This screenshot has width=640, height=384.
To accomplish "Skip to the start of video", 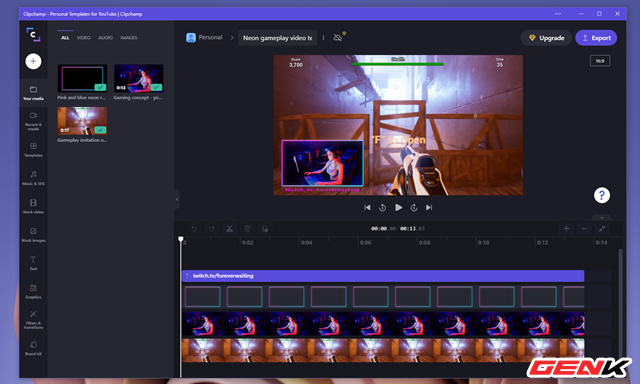I will pos(367,208).
